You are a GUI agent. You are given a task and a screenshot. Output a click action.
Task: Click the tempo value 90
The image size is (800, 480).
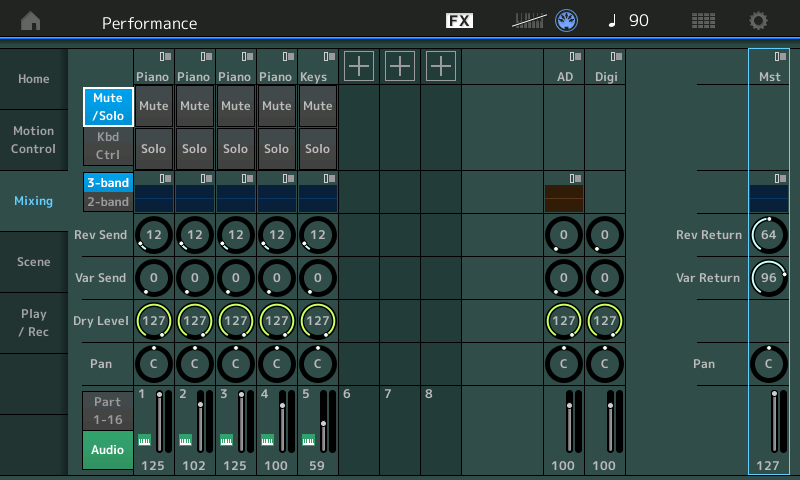click(638, 21)
